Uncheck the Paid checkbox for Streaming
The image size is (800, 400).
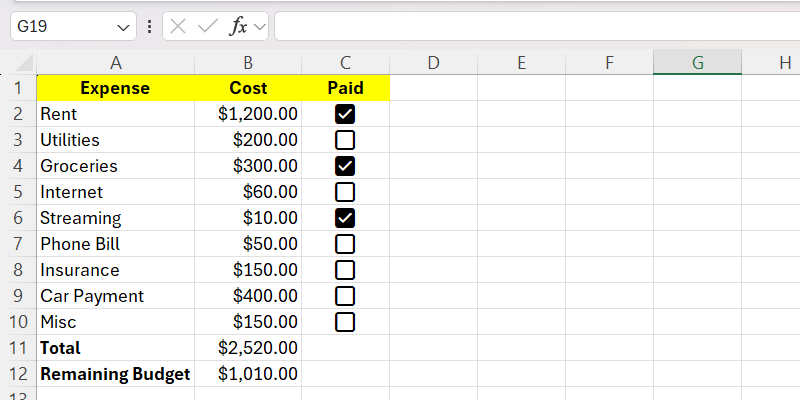[x=345, y=218]
